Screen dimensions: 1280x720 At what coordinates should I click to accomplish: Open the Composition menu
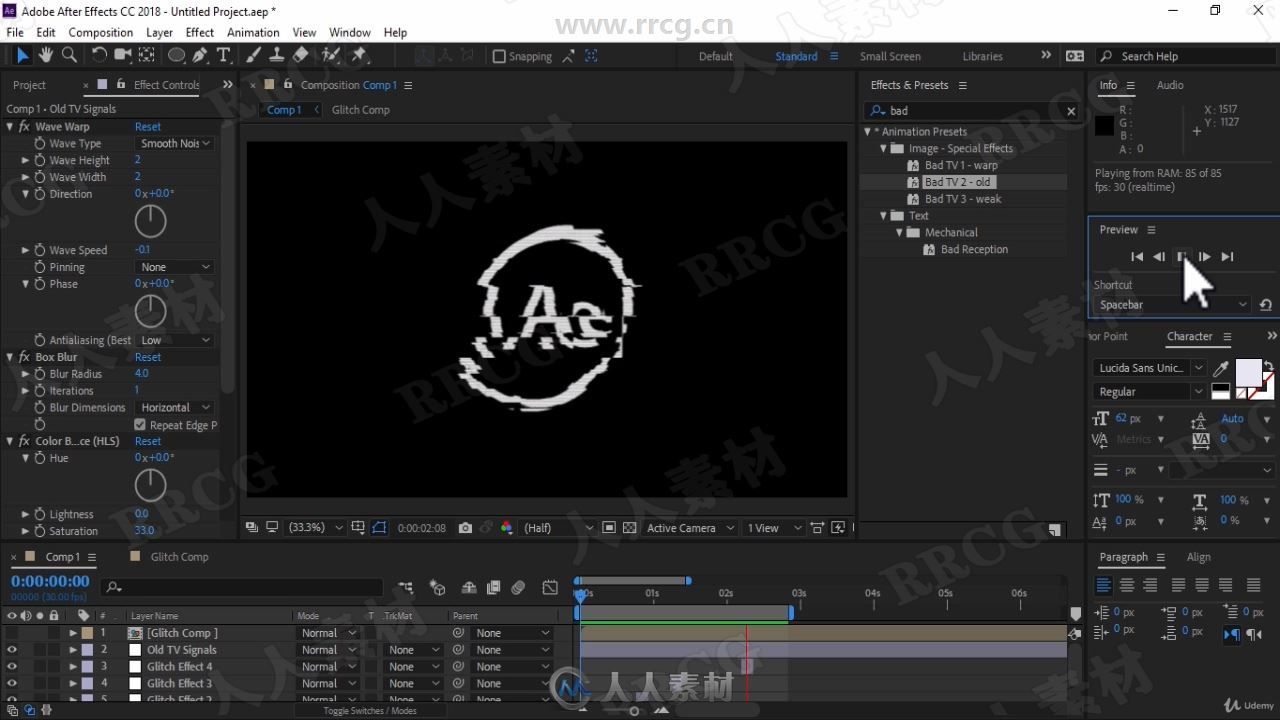coord(100,32)
